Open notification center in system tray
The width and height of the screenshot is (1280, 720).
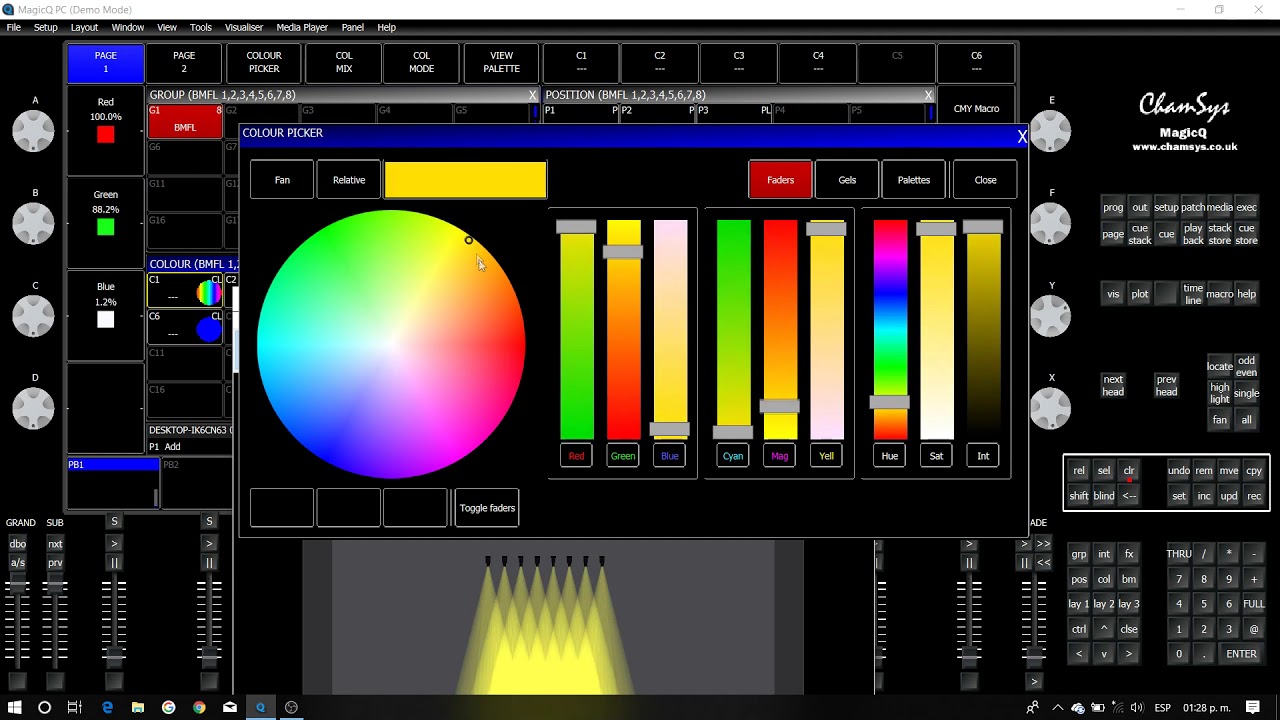[x=1253, y=707]
